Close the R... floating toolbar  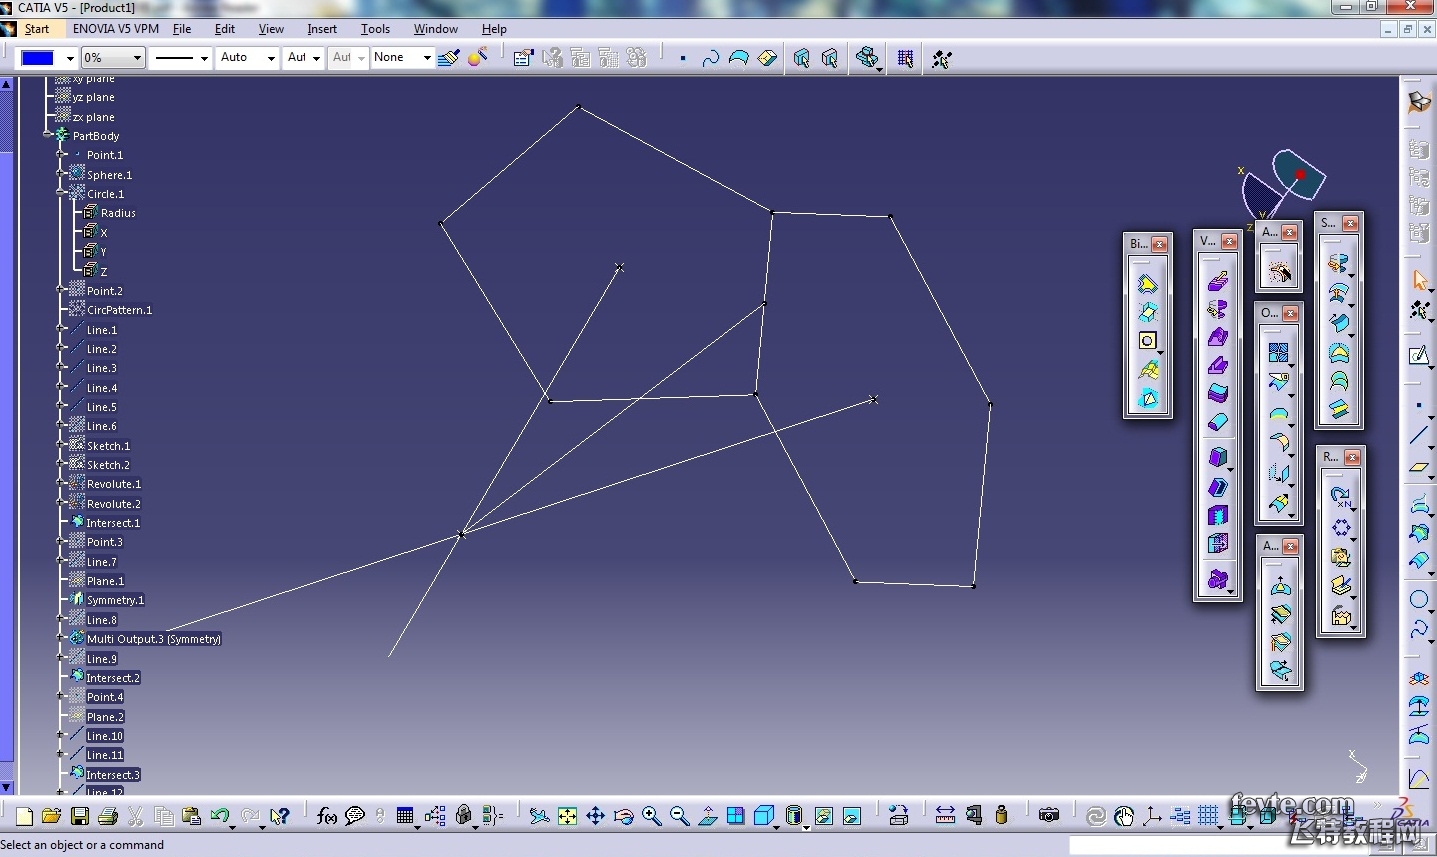point(1352,457)
